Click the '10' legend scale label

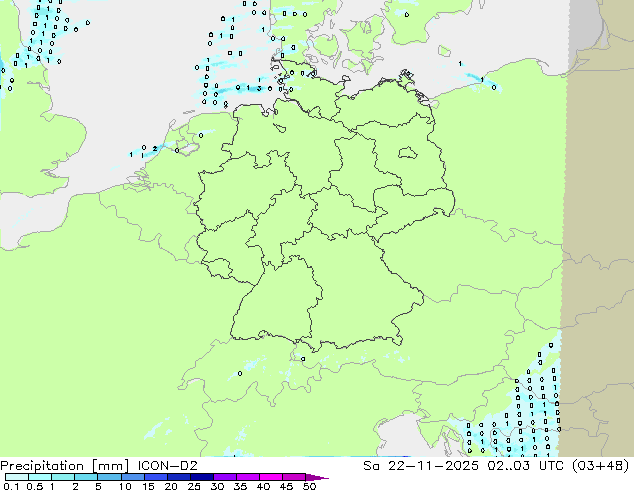[x=125, y=486]
